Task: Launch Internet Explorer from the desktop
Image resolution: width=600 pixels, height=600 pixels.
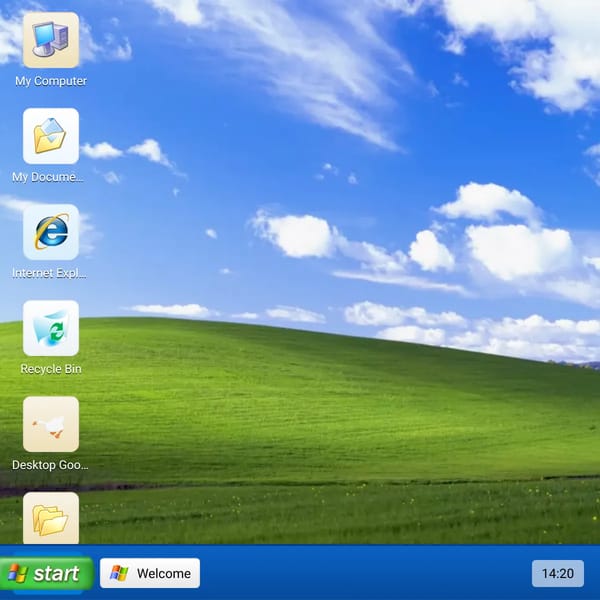Action: click(51, 232)
